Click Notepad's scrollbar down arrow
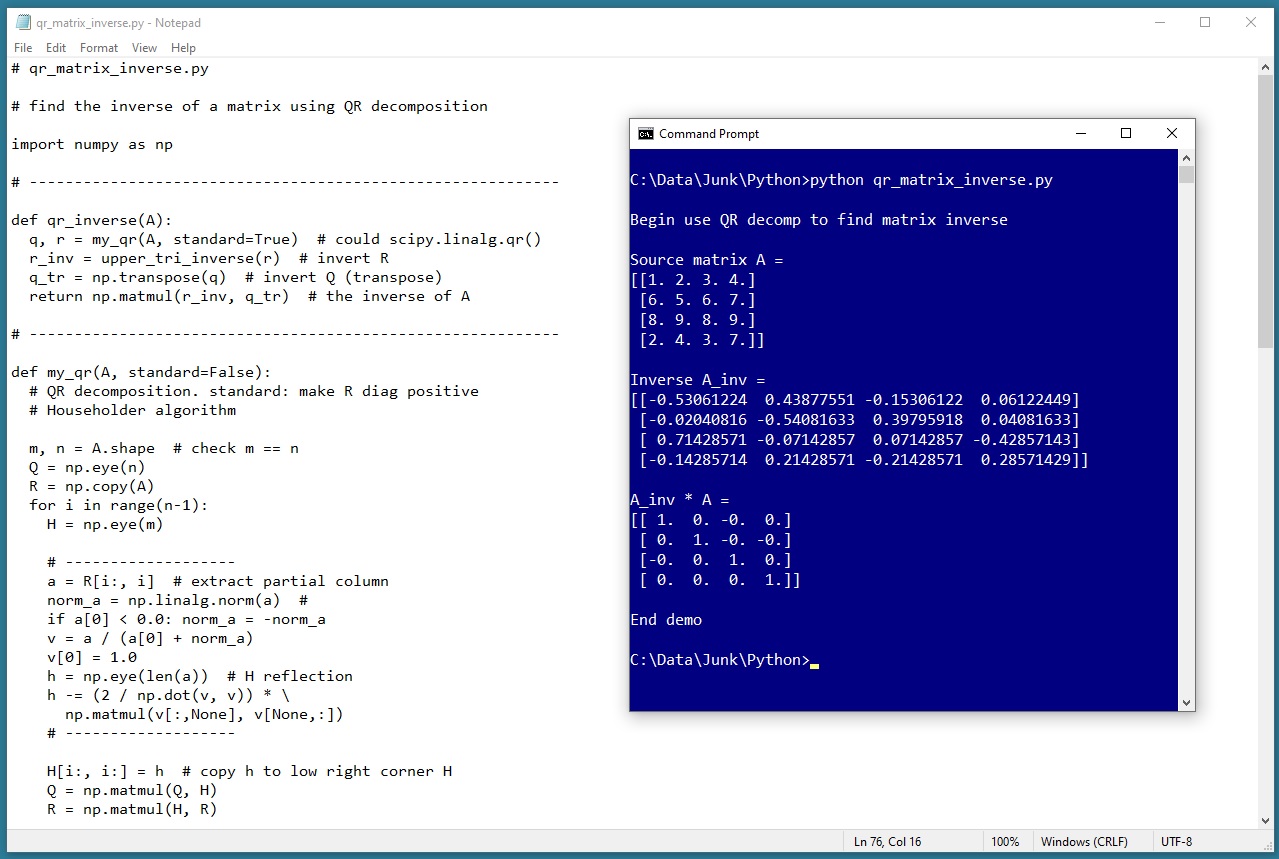1279x859 pixels. (1266, 821)
